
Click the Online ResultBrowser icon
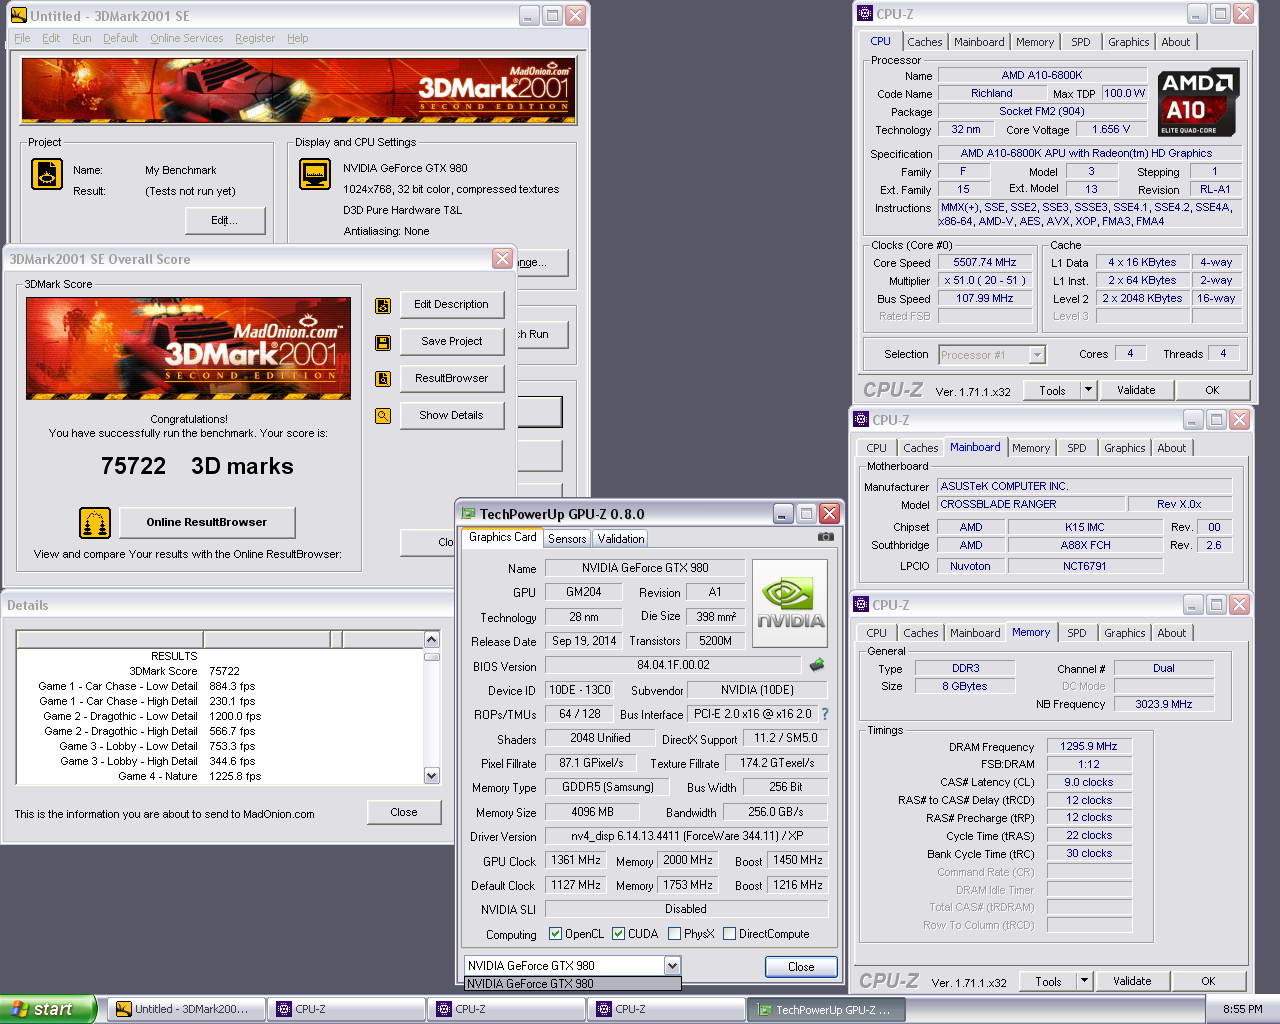(x=95, y=523)
